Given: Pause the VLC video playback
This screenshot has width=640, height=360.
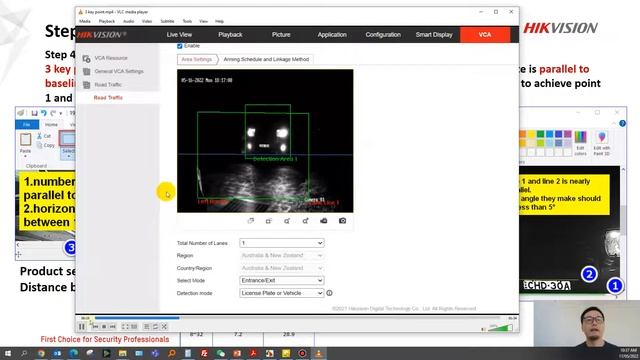Looking at the screenshot, I should pyautogui.click(x=82, y=327).
